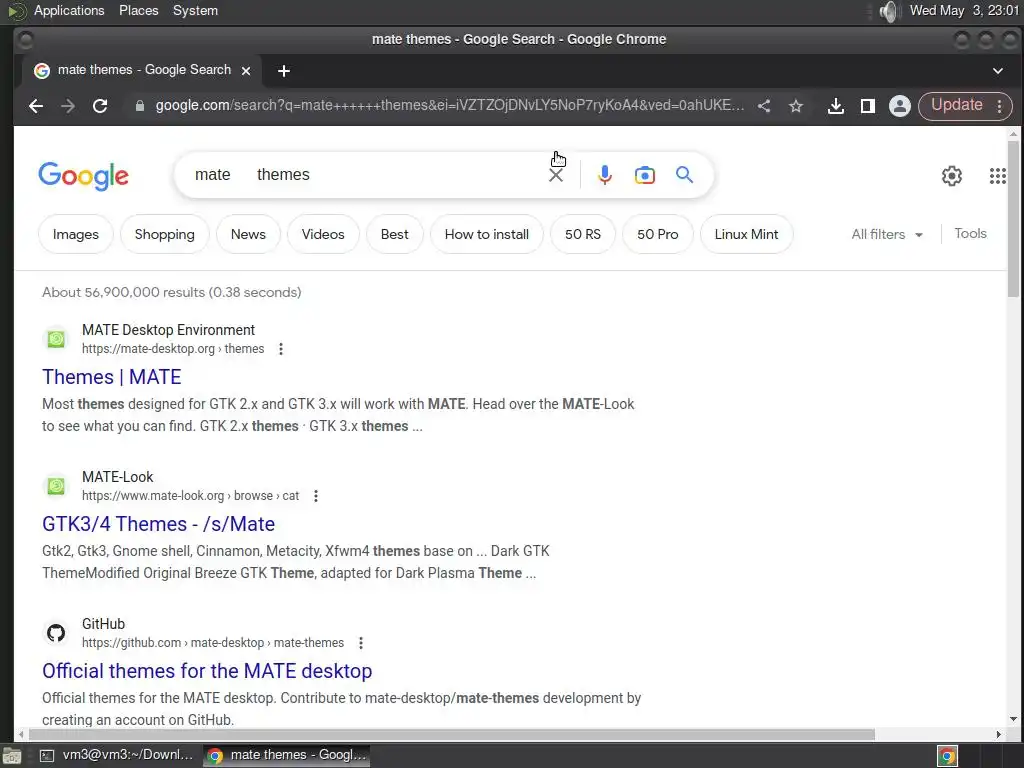Switch to Videos results
The image size is (1024, 768).
(323, 234)
